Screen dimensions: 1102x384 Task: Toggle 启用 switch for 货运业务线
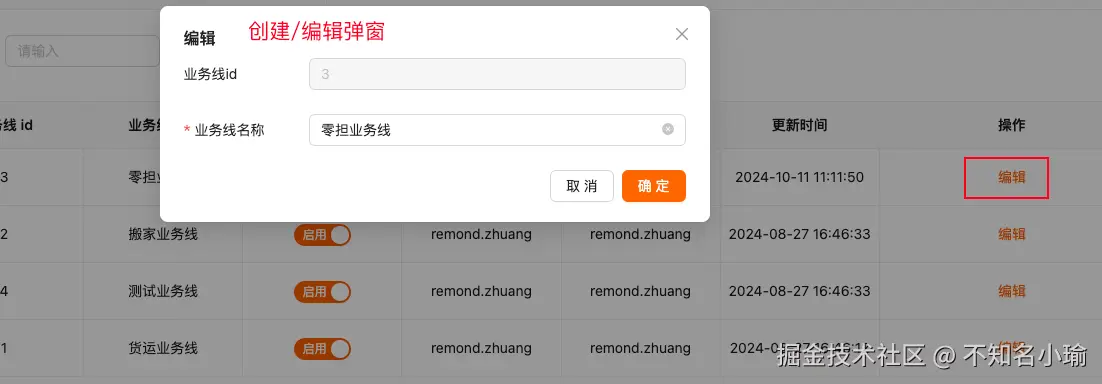pyautogui.click(x=322, y=348)
